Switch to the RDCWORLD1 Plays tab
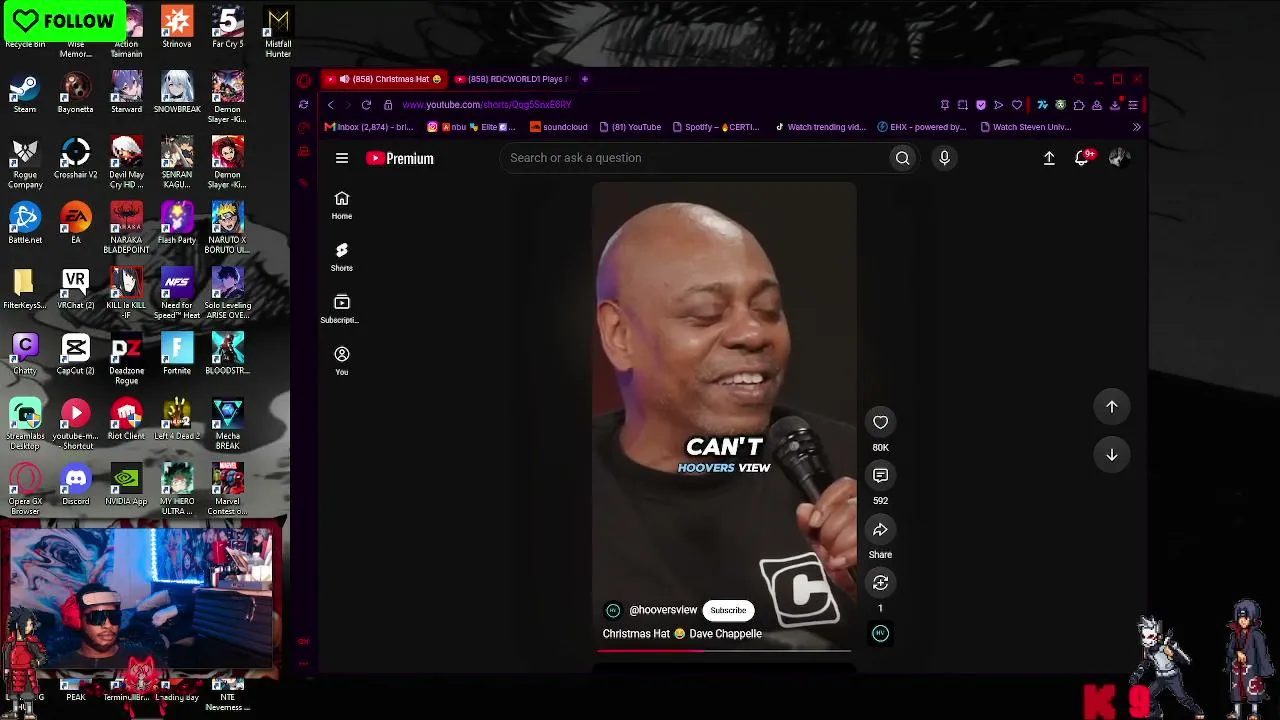 (511, 79)
